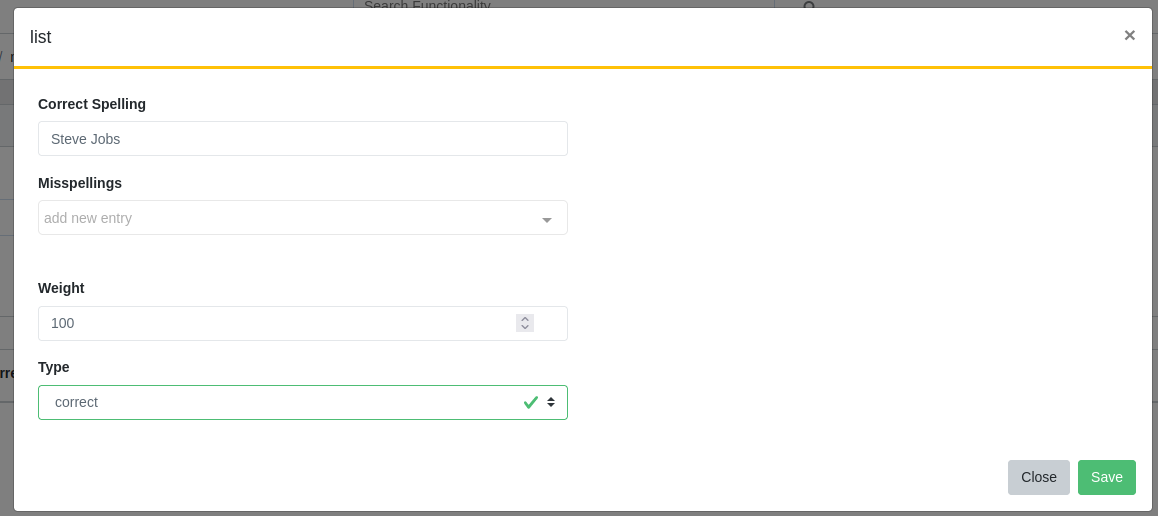This screenshot has height=516, width=1158.
Task: Decrease Weight with the down stepper arrow
Action: pyautogui.click(x=525, y=327)
